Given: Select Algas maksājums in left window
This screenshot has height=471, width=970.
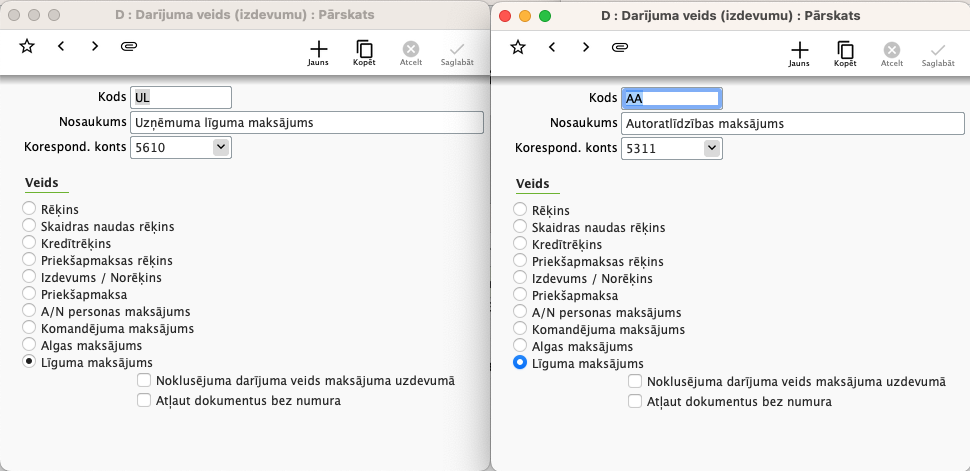Looking at the screenshot, I should (28, 344).
